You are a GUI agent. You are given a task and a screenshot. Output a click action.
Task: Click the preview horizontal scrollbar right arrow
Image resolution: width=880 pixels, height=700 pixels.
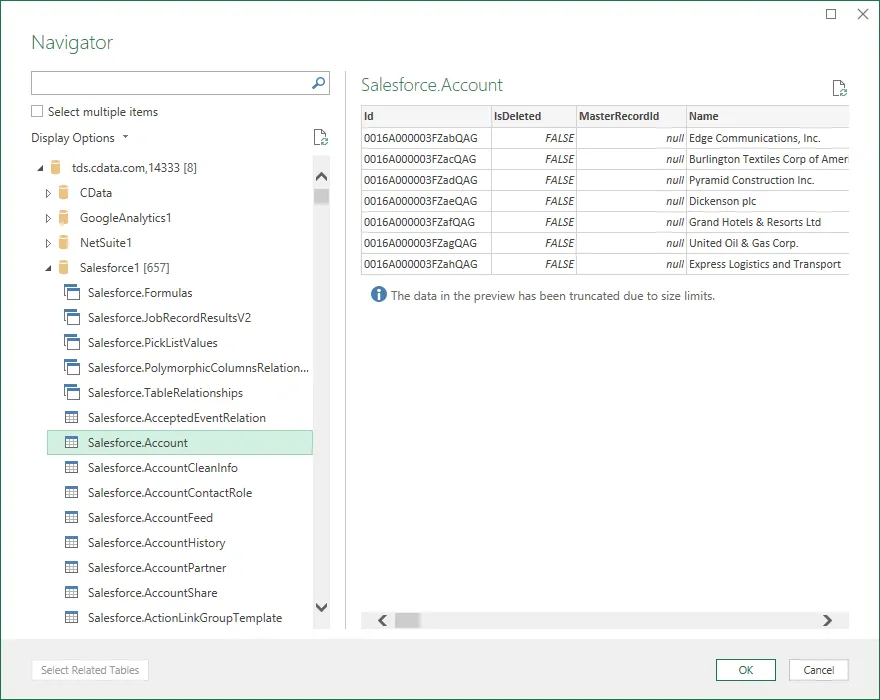pyautogui.click(x=827, y=620)
